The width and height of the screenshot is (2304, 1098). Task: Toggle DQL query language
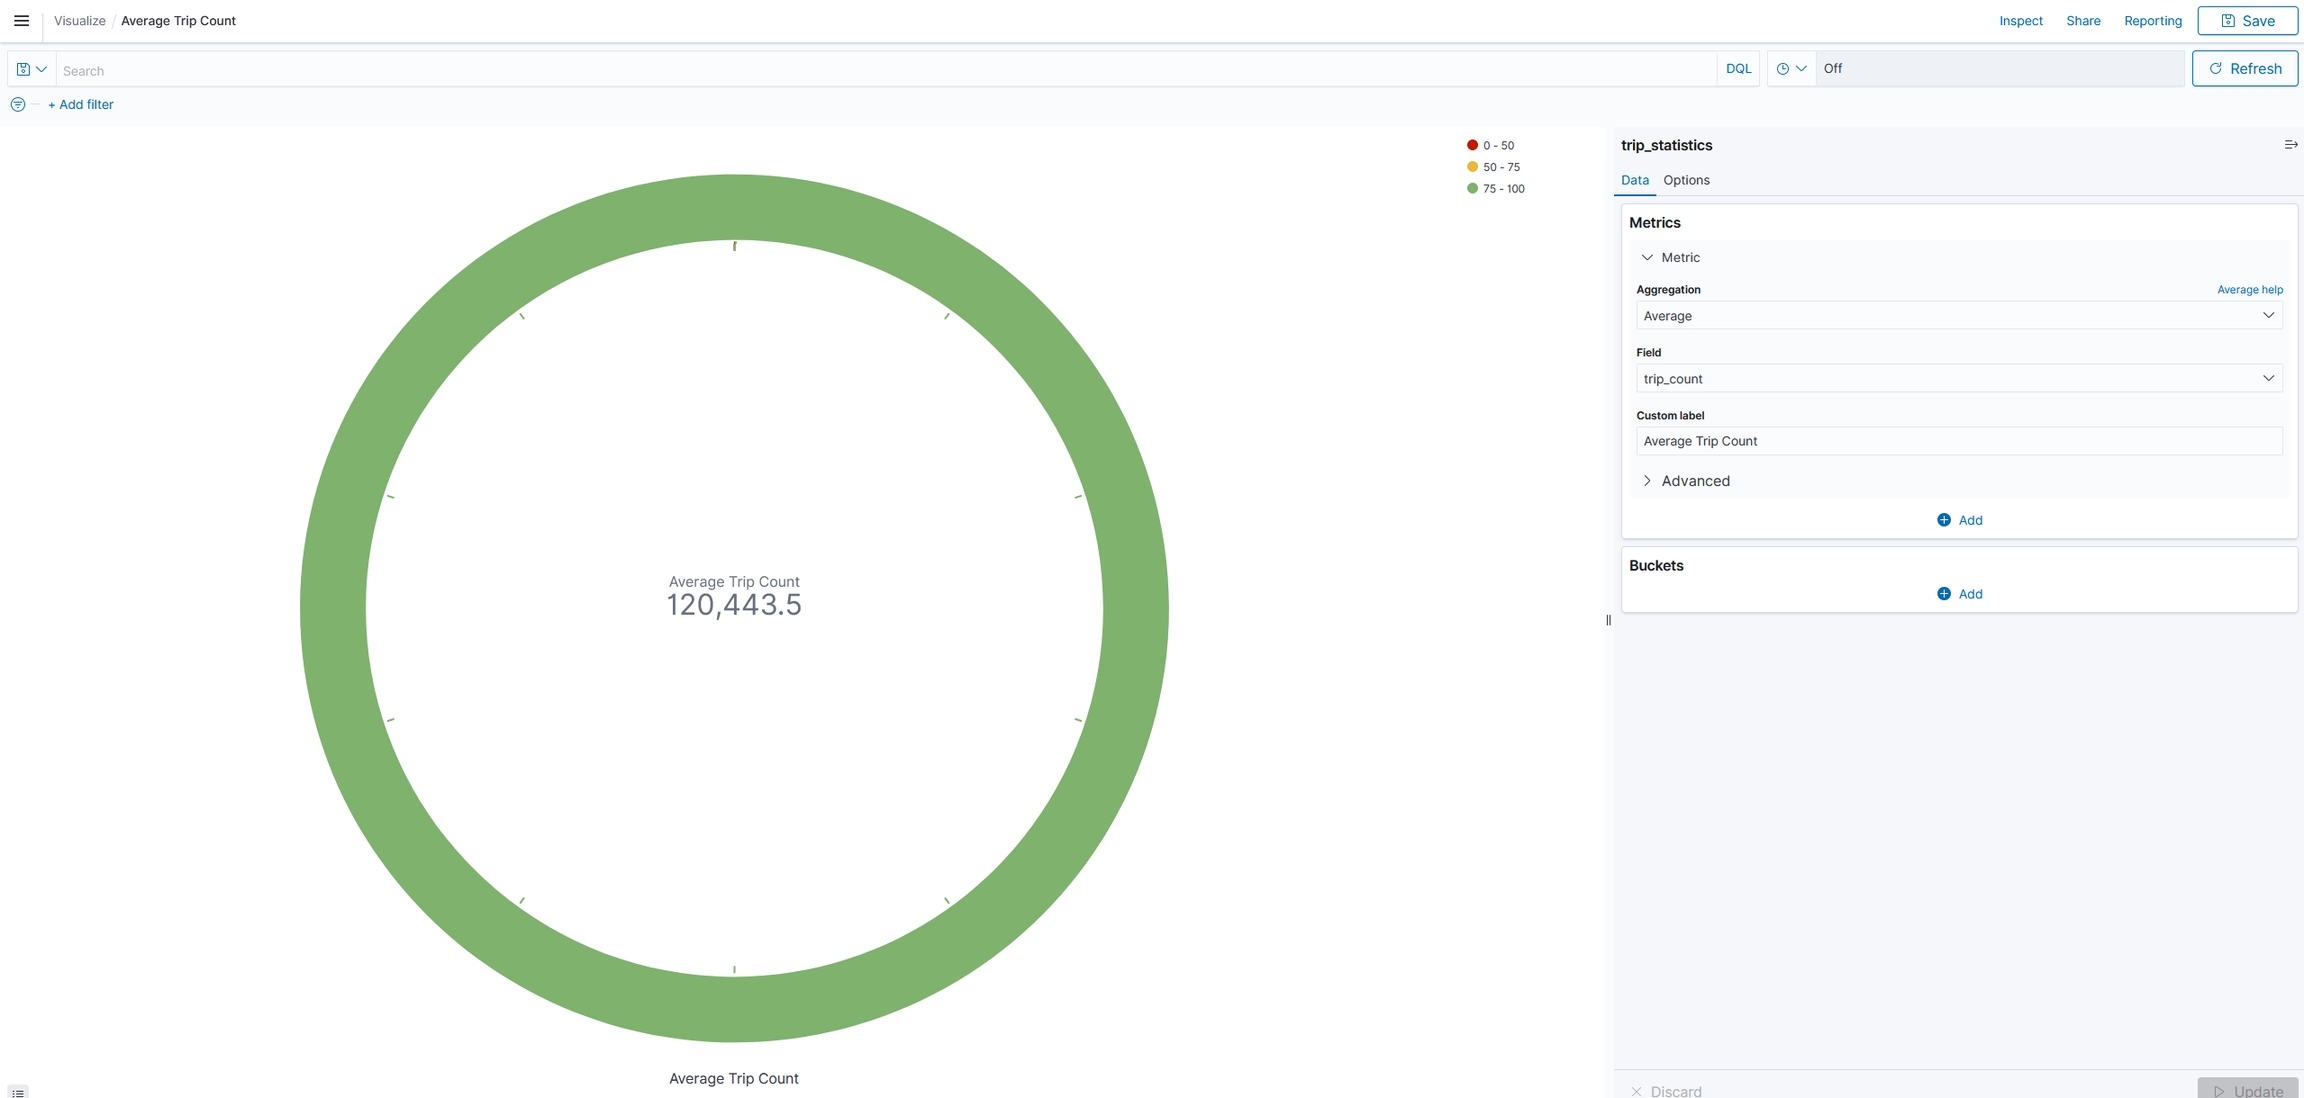[1738, 69]
